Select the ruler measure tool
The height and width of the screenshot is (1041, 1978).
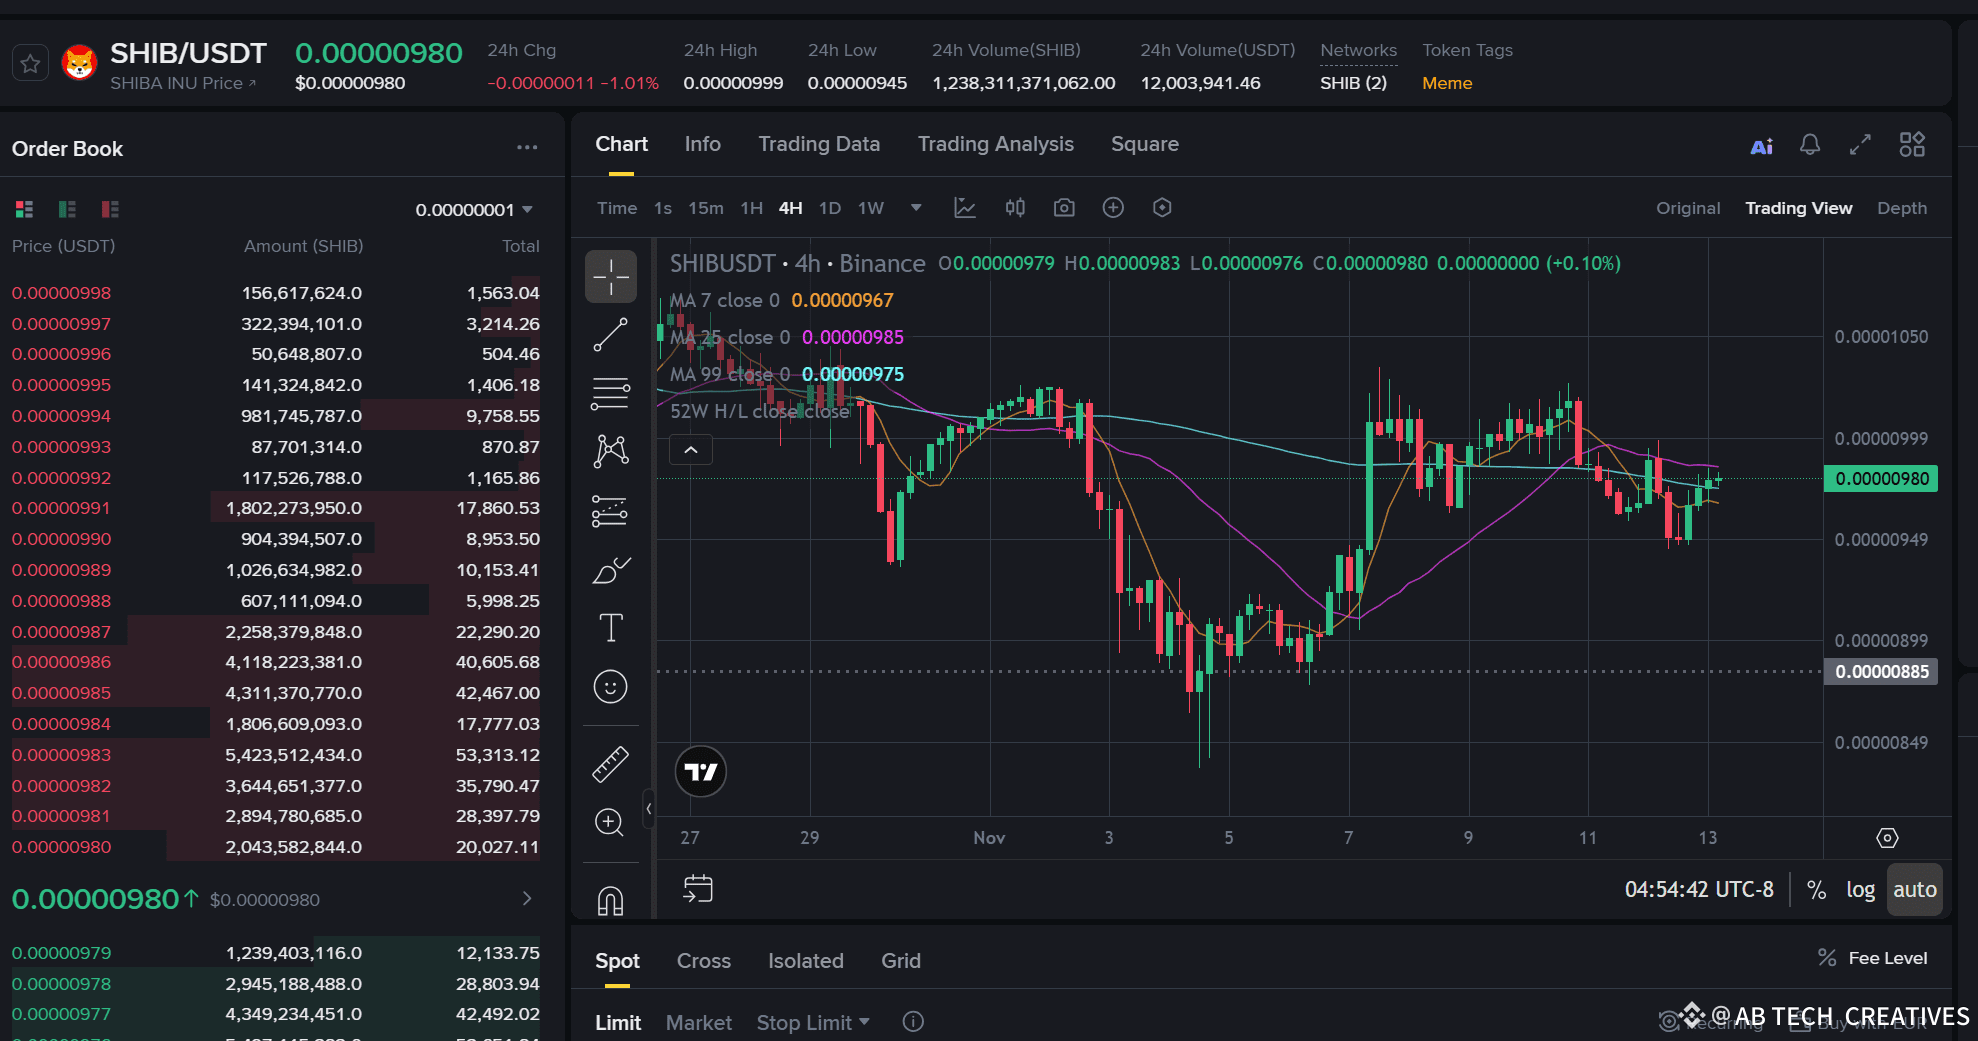610,764
